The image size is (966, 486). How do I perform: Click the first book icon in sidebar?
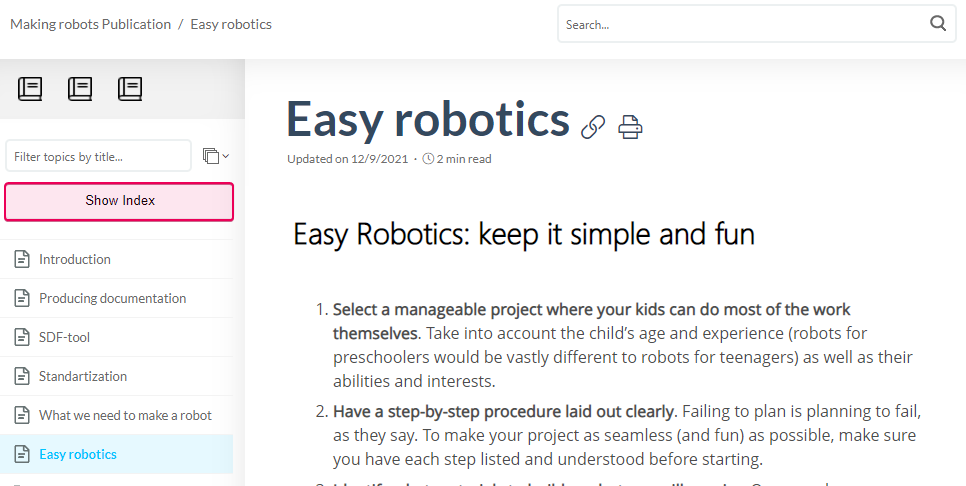click(30, 89)
